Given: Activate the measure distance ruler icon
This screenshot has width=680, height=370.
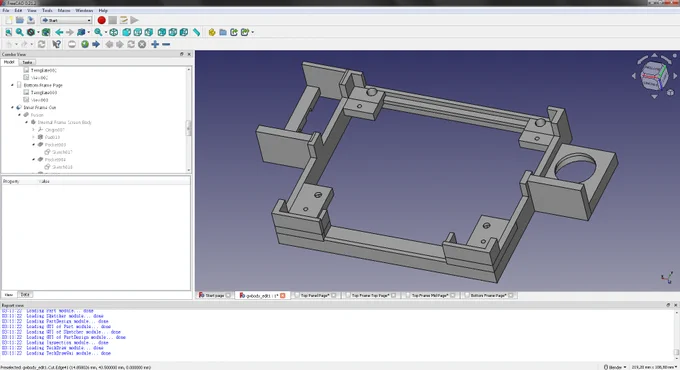Looking at the screenshot, I should point(196,32).
